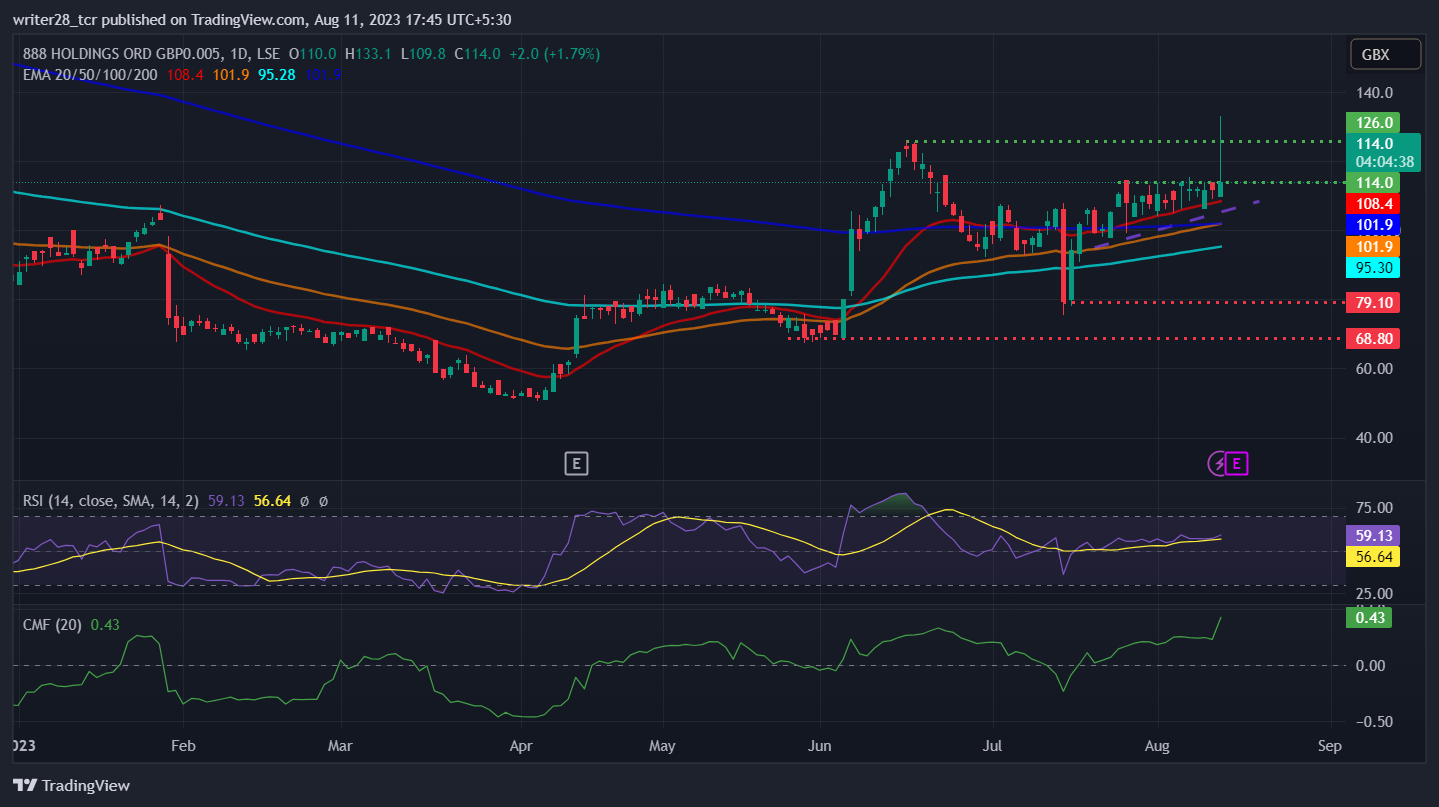Select the blue 101.9 price label
This screenshot has height=807, width=1439.
click(1373, 224)
